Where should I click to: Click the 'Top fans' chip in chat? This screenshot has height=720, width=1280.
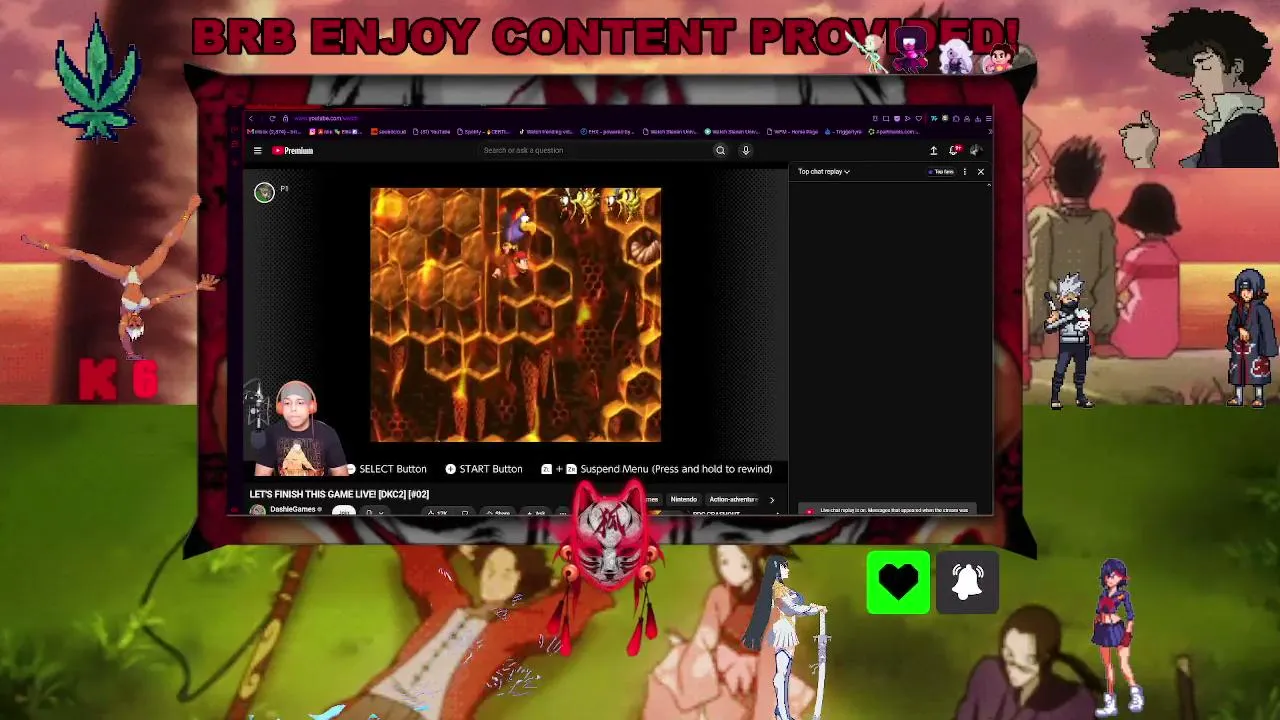point(942,172)
